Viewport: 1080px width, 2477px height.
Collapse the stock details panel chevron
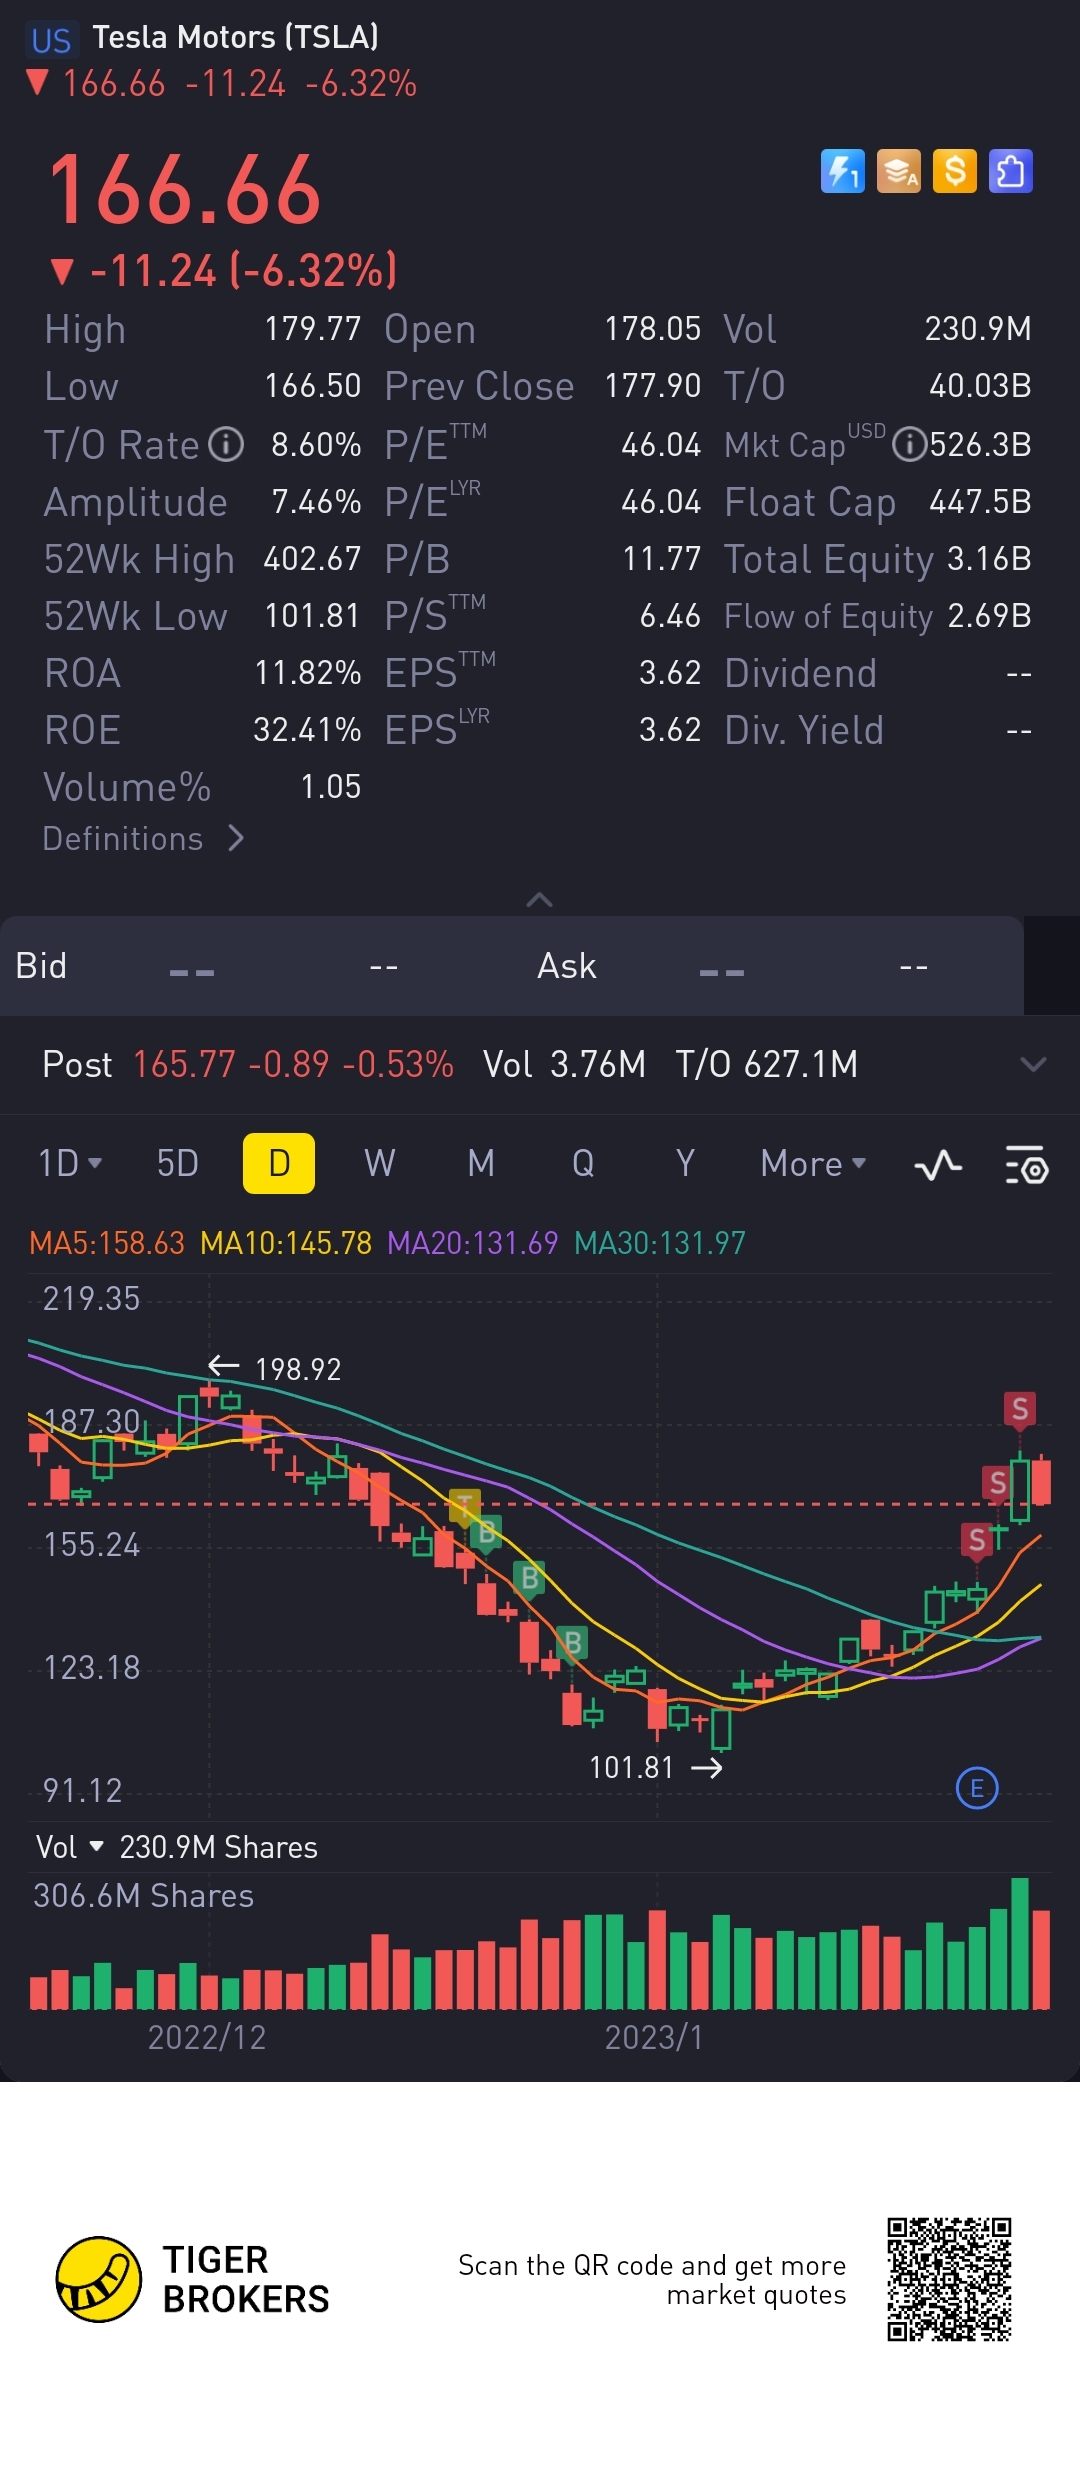tap(539, 899)
